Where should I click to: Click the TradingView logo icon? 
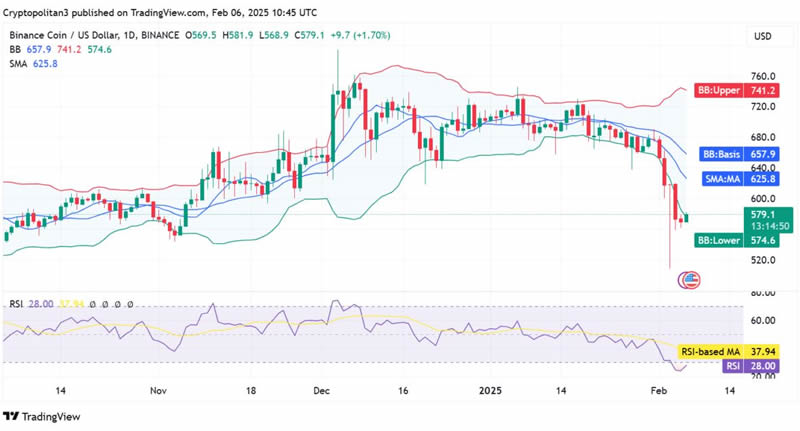point(11,416)
